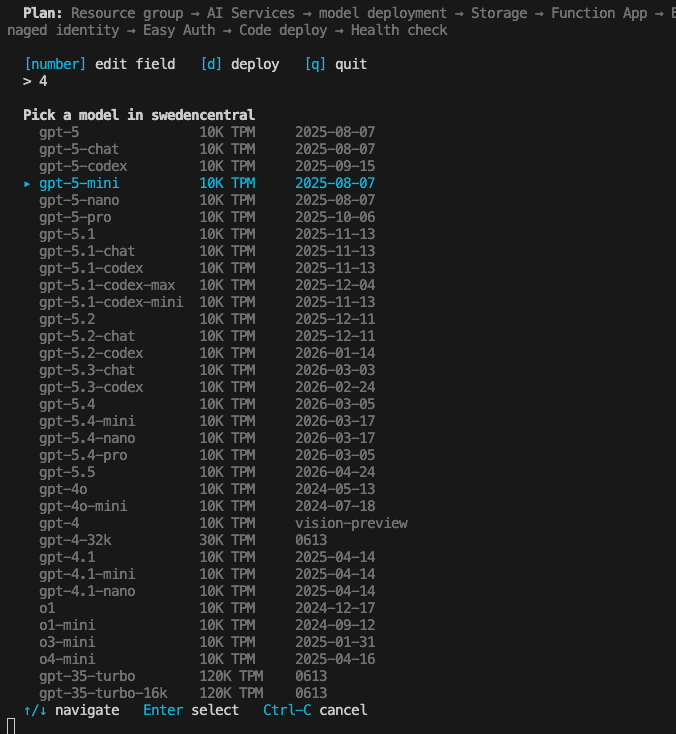The width and height of the screenshot is (676, 734).
Task: Pick gpt-5.1-chat from the list
Action: coord(207,251)
